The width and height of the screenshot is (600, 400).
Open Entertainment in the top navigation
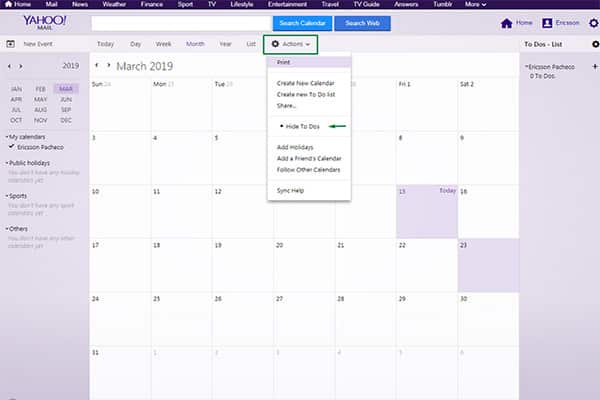(287, 4)
